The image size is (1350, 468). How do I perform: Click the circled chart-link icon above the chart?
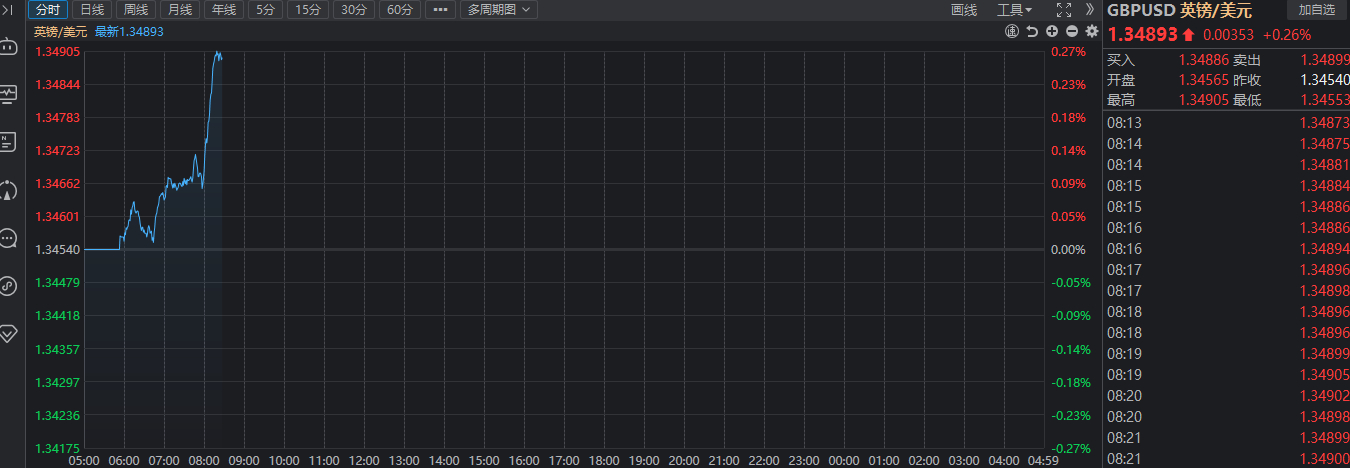pos(1012,31)
